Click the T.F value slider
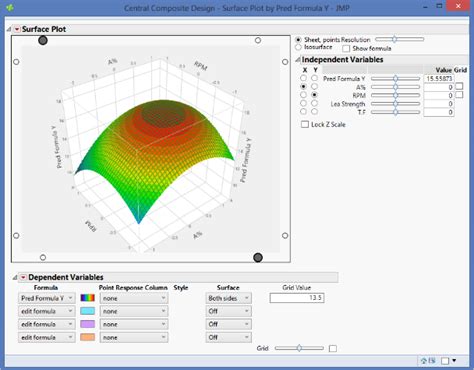The image size is (474, 370). coord(395,112)
